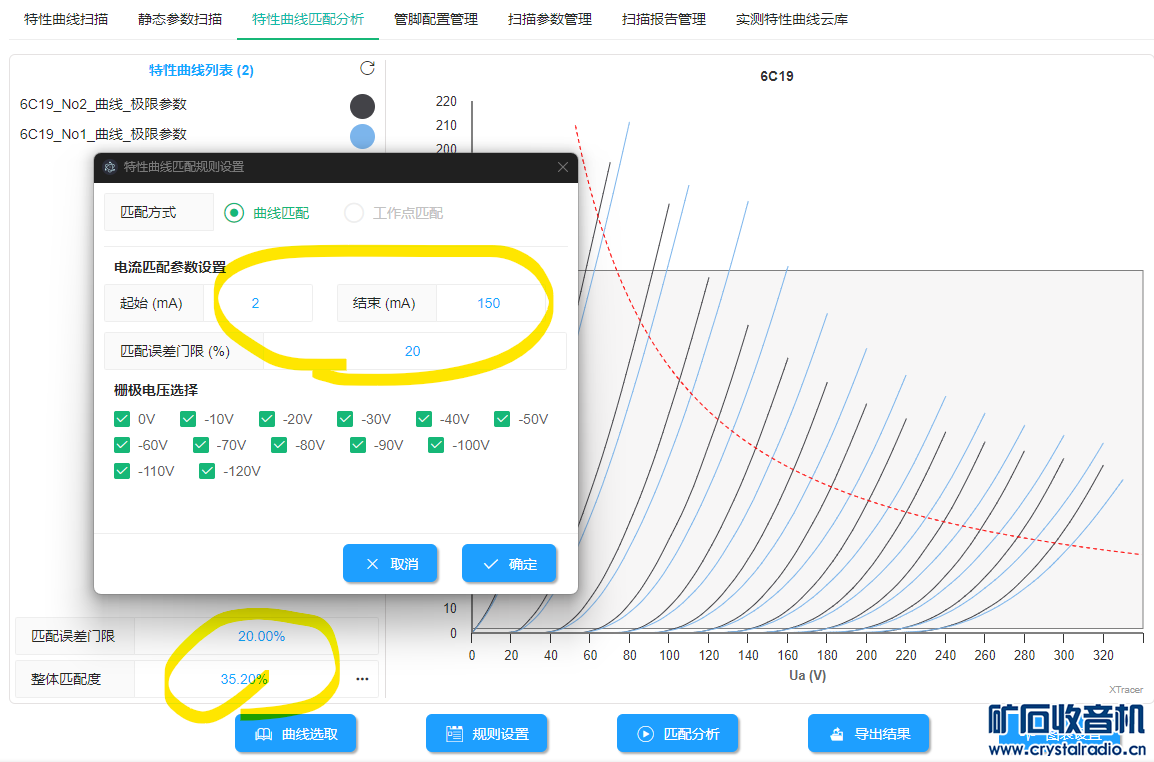Image resolution: width=1154 pixels, height=762 pixels.
Task: Toggle the -80V grid voltage checkbox
Action: pyautogui.click(x=279, y=445)
